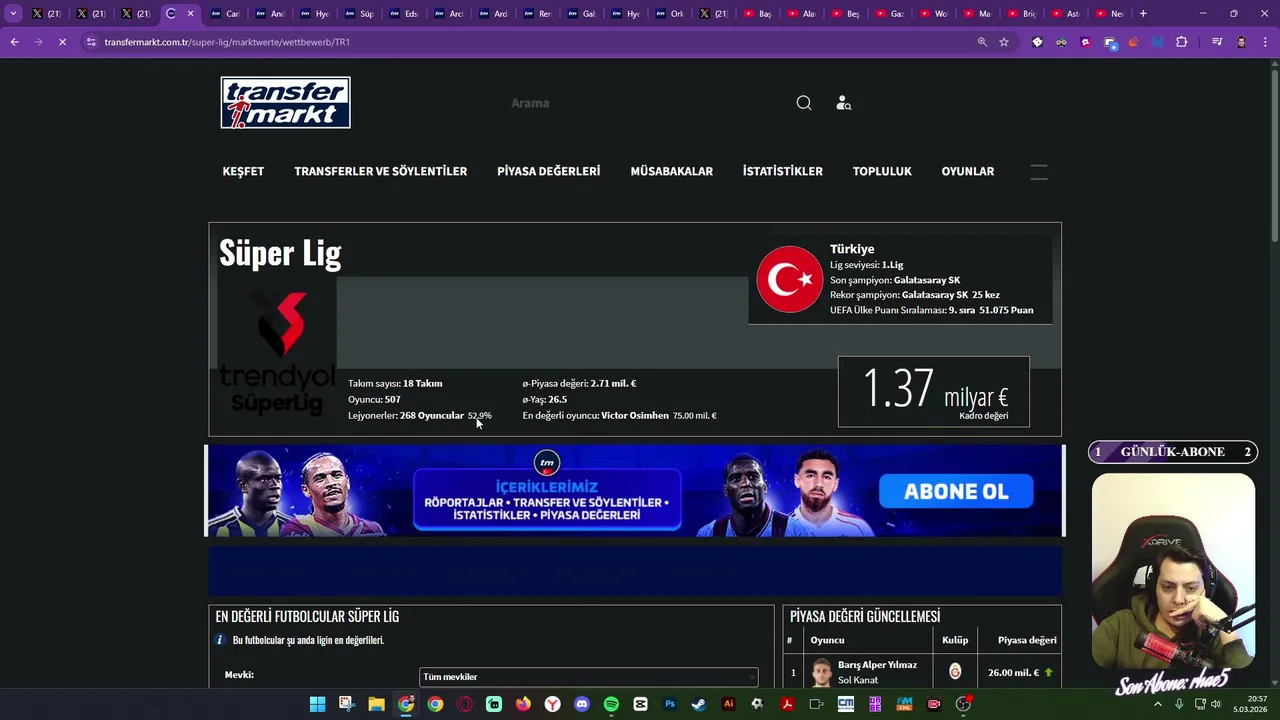
Task: Click the 1.37 milyar € squad value box
Action: [933, 391]
